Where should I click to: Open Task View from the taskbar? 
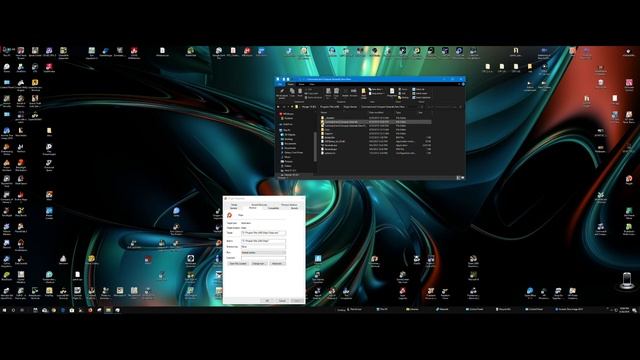pos(22,310)
